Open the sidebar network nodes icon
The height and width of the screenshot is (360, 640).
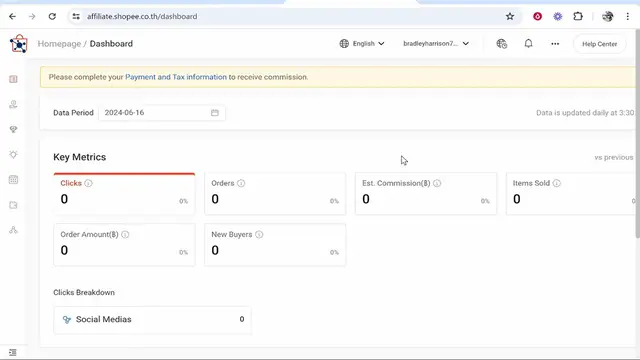[13, 230]
